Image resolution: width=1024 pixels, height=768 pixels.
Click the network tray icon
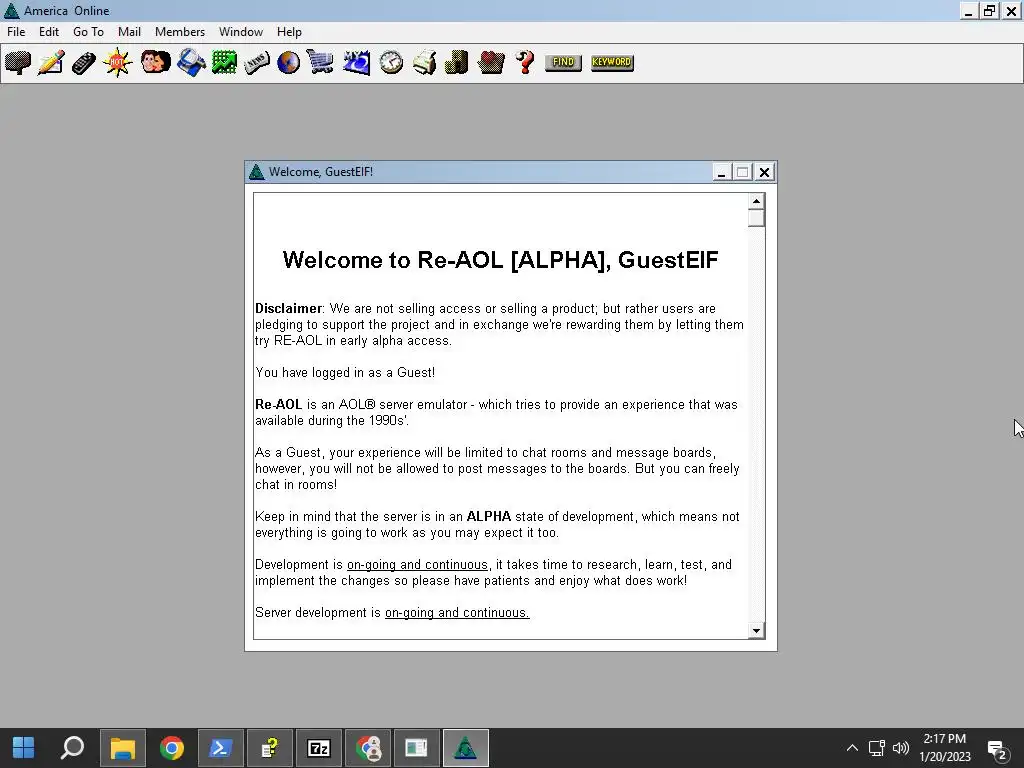pyautogui.click(x=876, y=748)
